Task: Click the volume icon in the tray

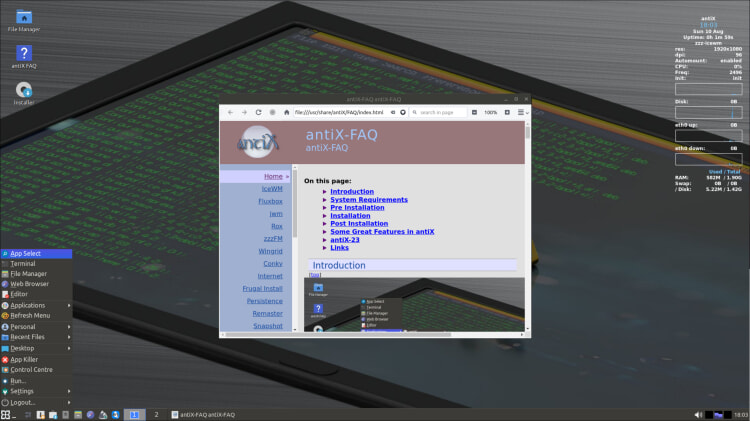Action: 698,415
